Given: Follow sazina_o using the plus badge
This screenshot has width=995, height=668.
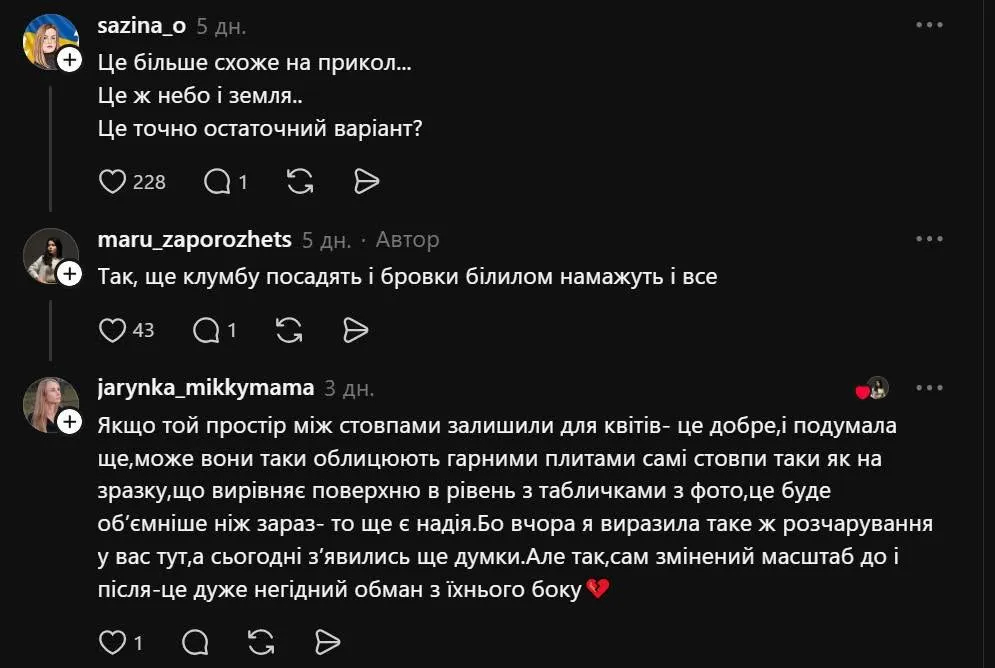Looking at the screenshot, I should [70, 60].
